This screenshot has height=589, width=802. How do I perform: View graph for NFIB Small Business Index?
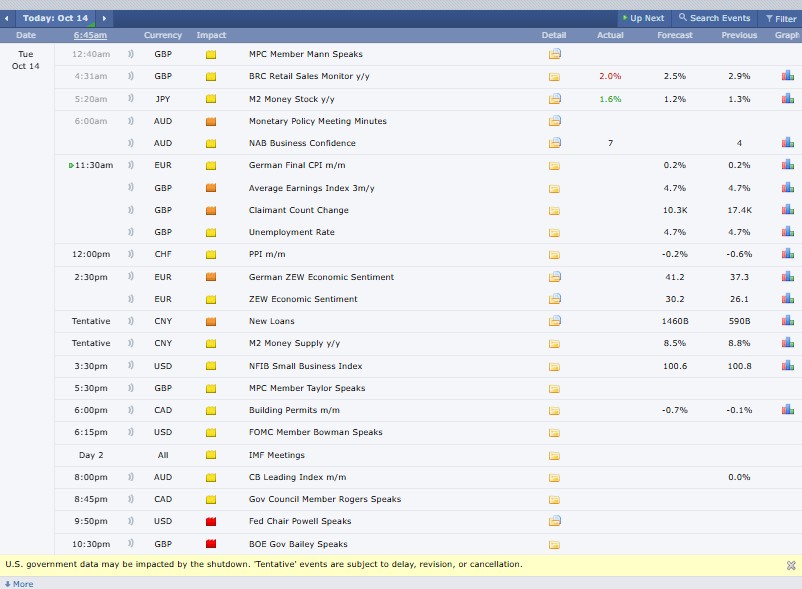787,366
